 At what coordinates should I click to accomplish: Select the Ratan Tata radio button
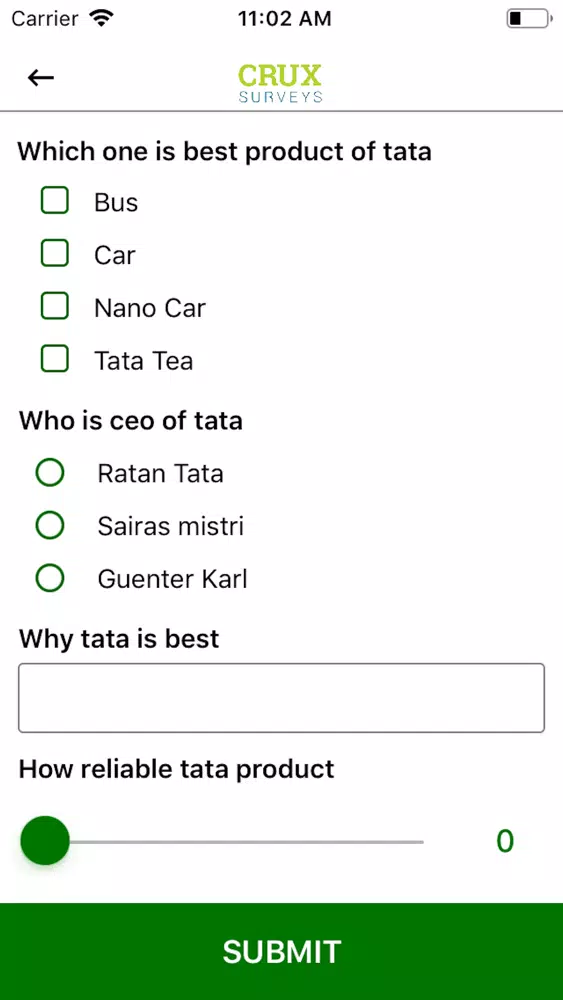(50, 474)
